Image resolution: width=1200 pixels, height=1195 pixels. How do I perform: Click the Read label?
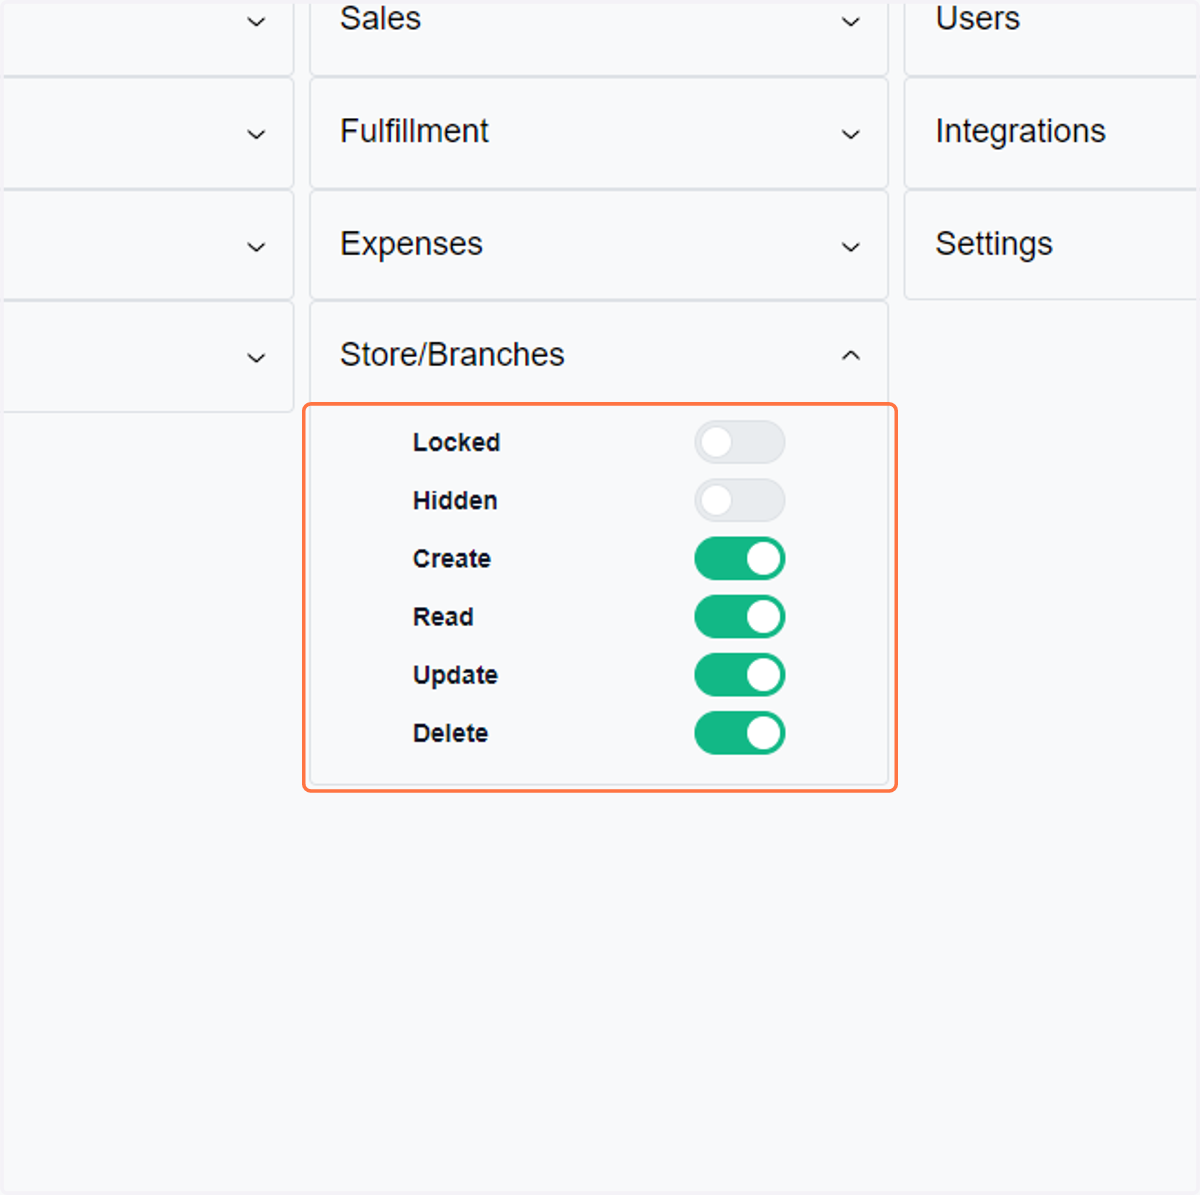tap(443, 616)
